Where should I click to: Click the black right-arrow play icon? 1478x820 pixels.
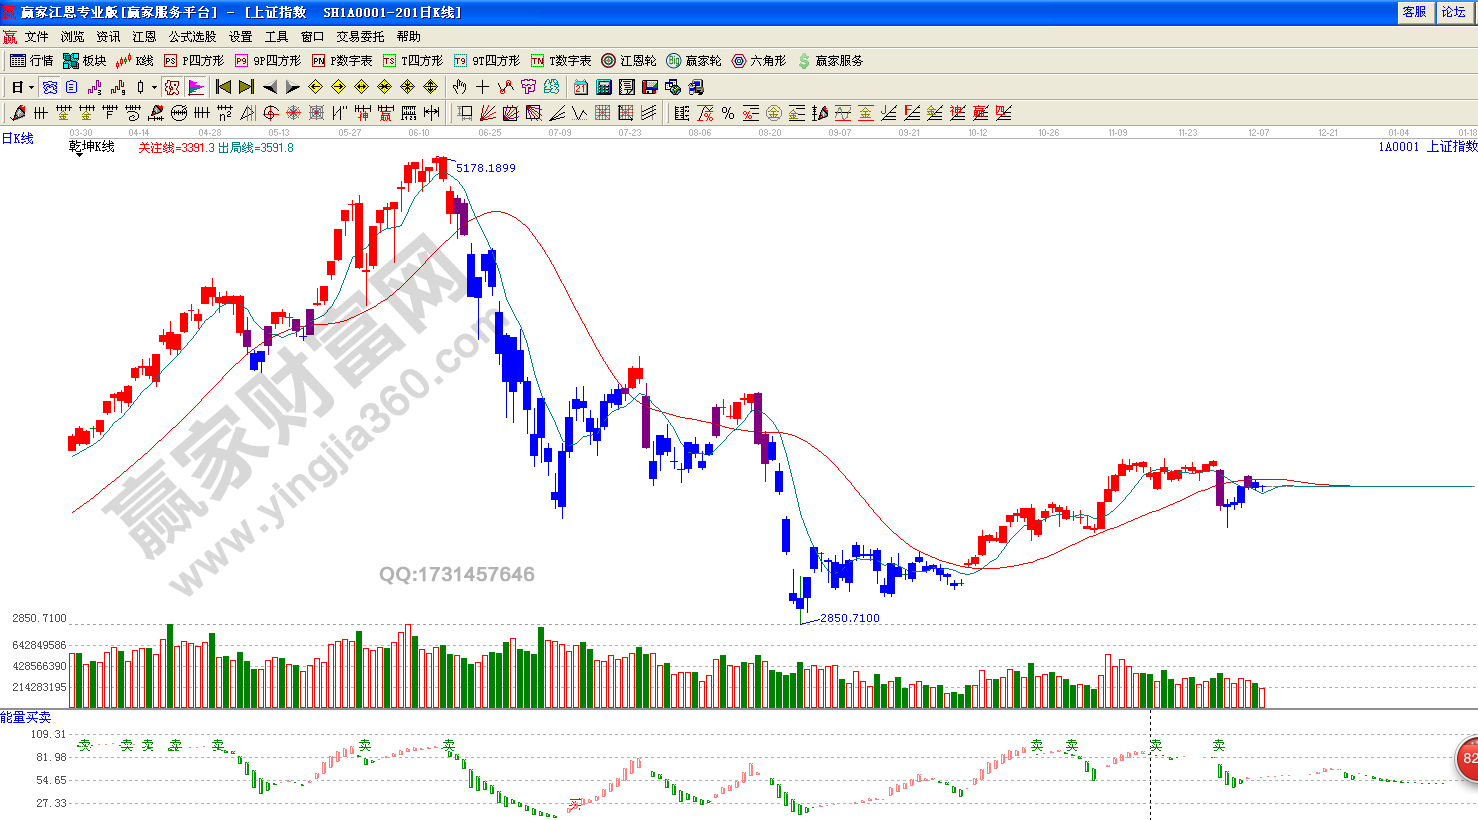coord(292,88)
